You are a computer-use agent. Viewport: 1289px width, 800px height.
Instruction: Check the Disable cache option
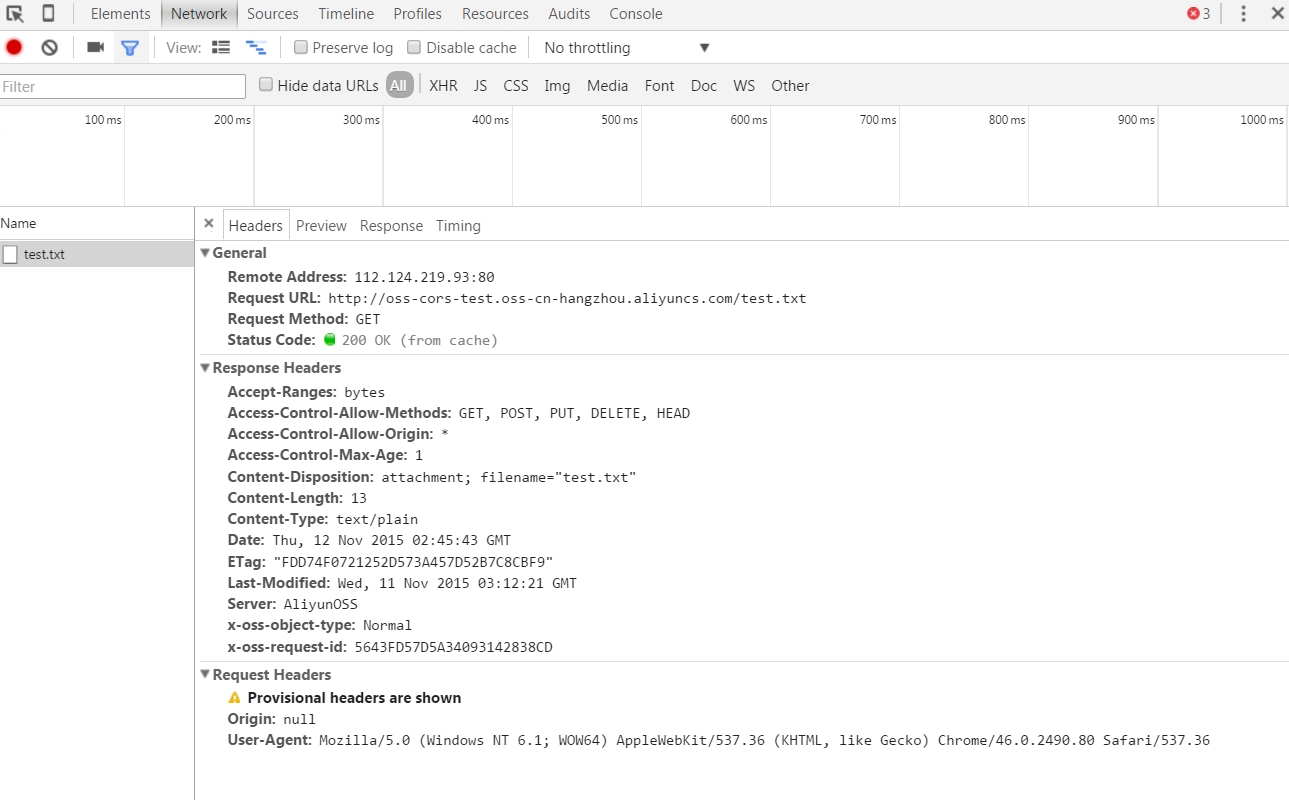click(414, 47)
